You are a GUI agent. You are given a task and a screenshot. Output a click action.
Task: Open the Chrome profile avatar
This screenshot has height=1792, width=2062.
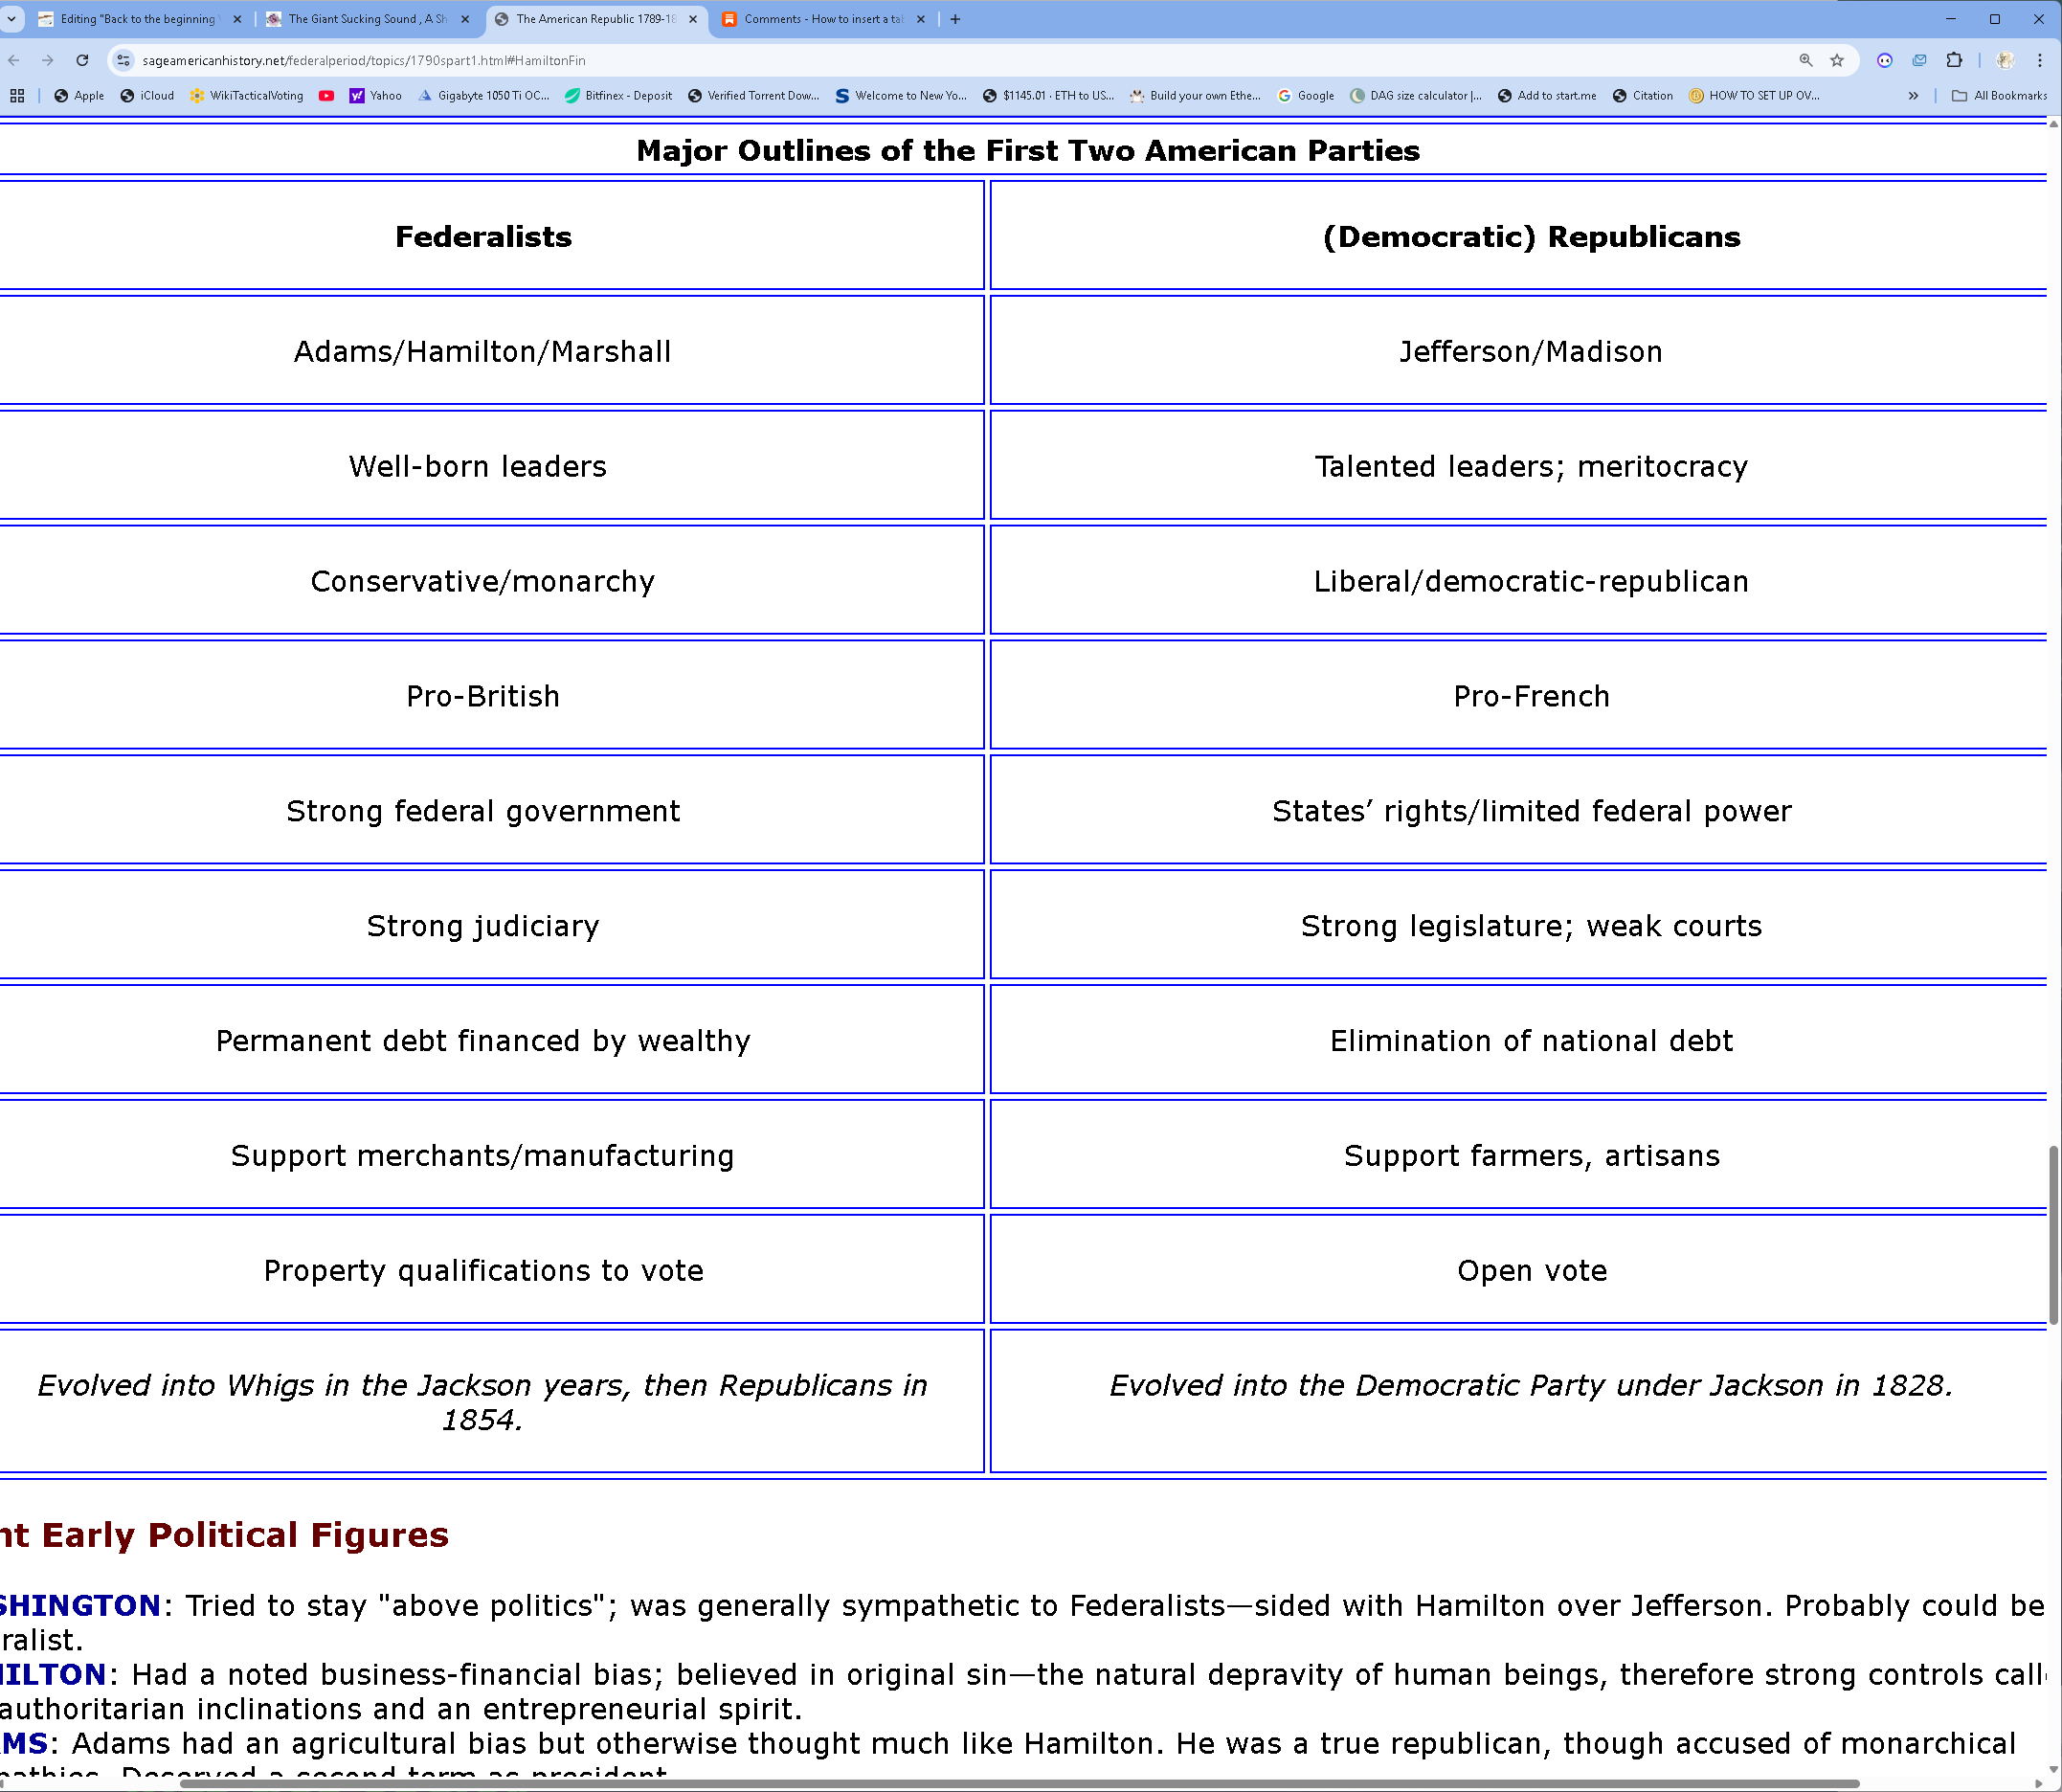[2005, 60]
